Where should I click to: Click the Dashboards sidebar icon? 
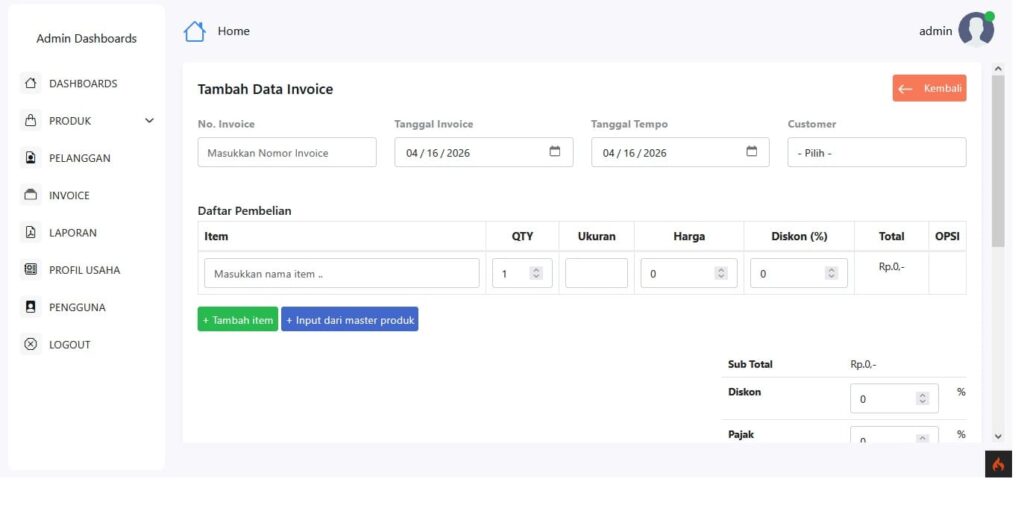[30, 83]
